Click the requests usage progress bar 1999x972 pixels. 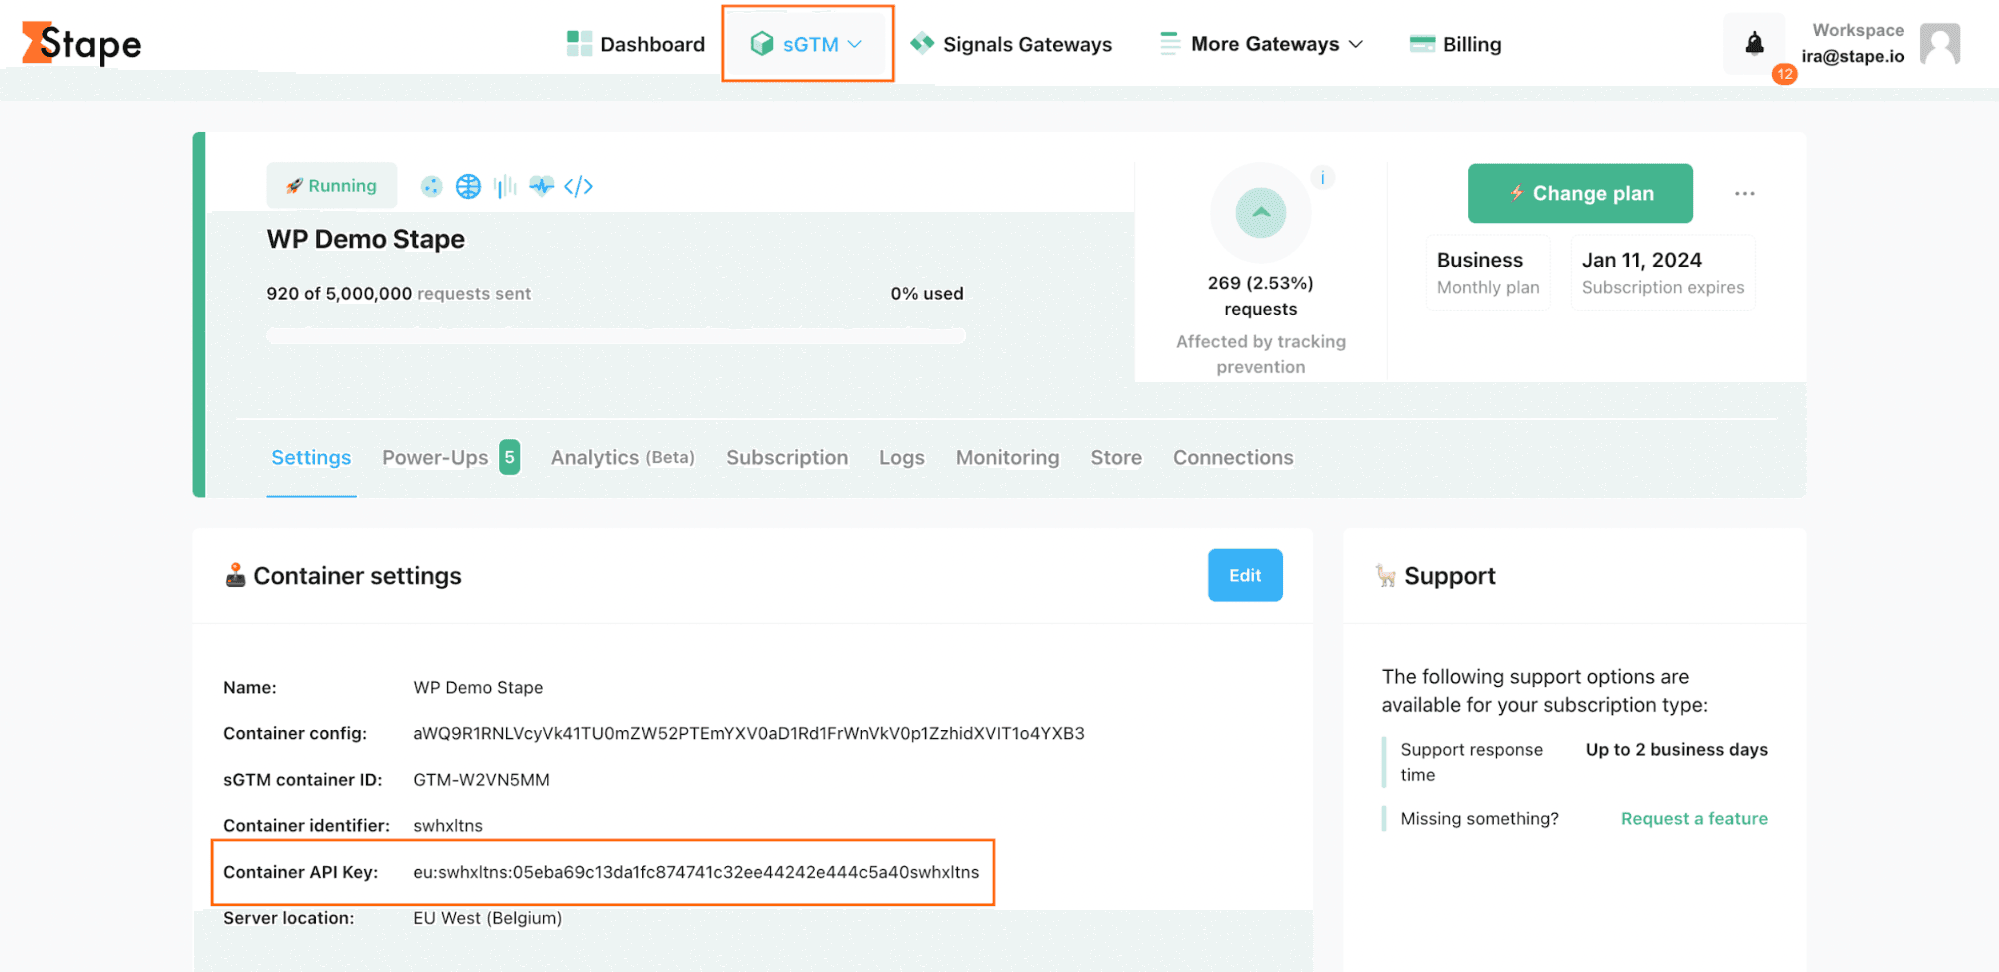coord(616,336)
